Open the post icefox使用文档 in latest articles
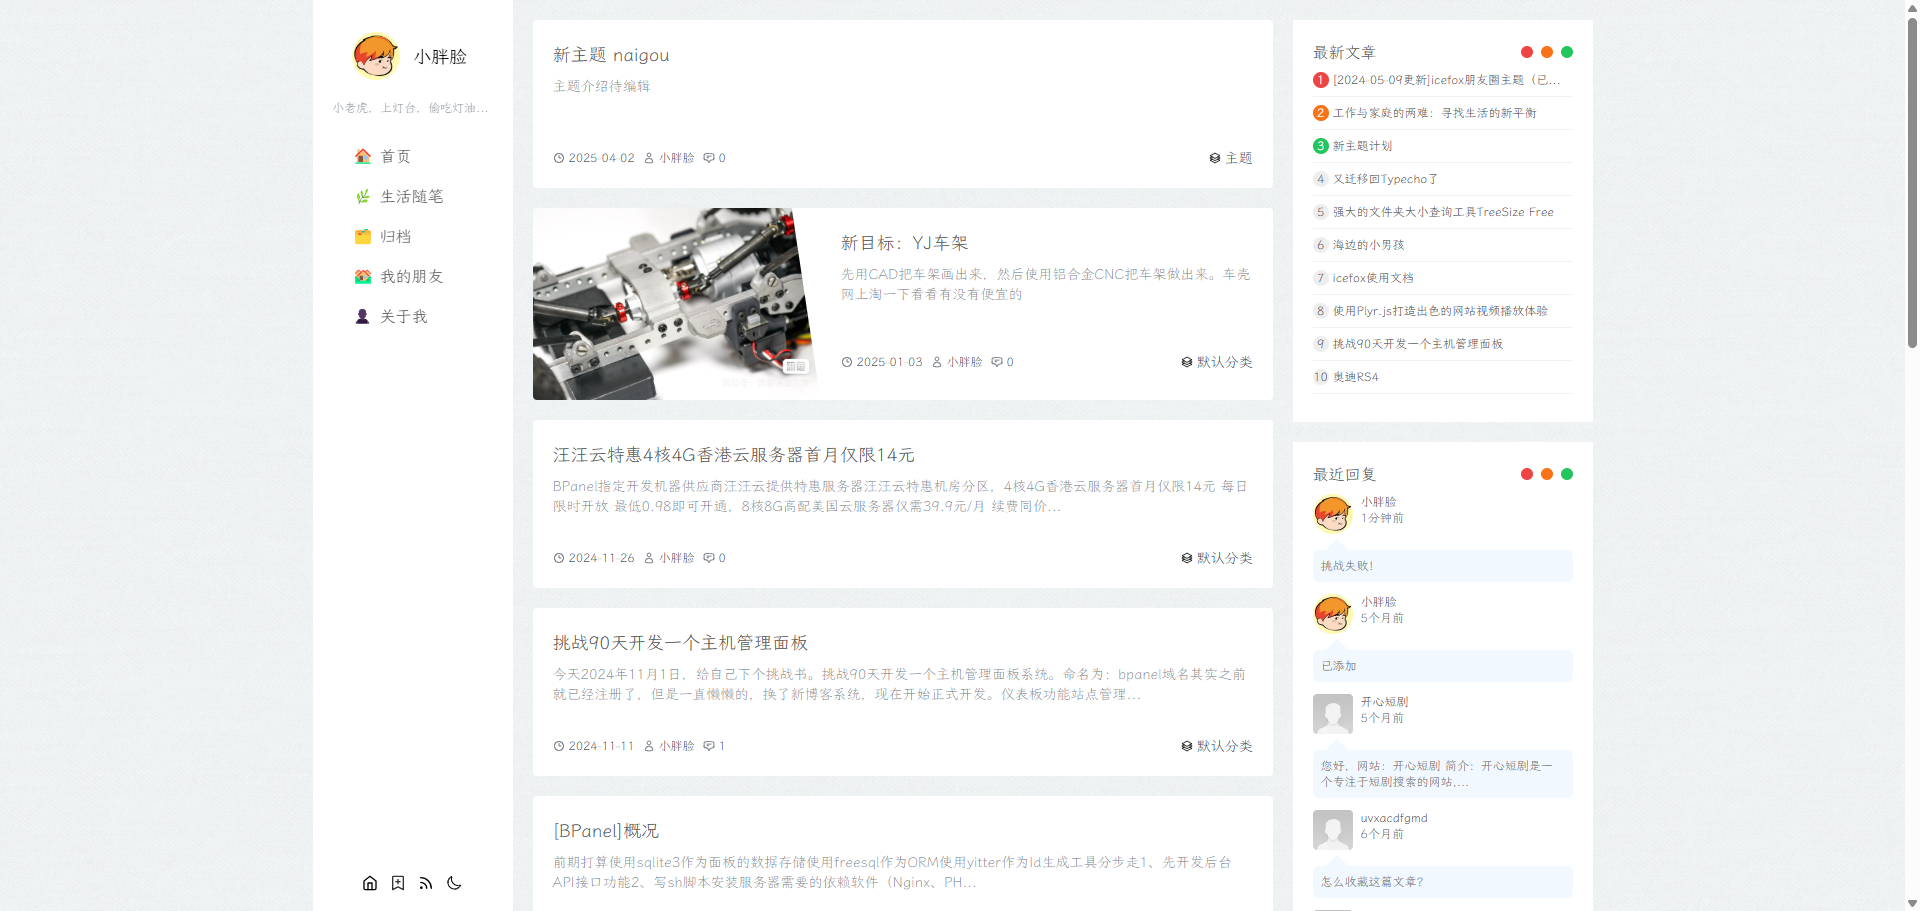The height and width of the screenshot is (911, 1920). click(1372, 278)
